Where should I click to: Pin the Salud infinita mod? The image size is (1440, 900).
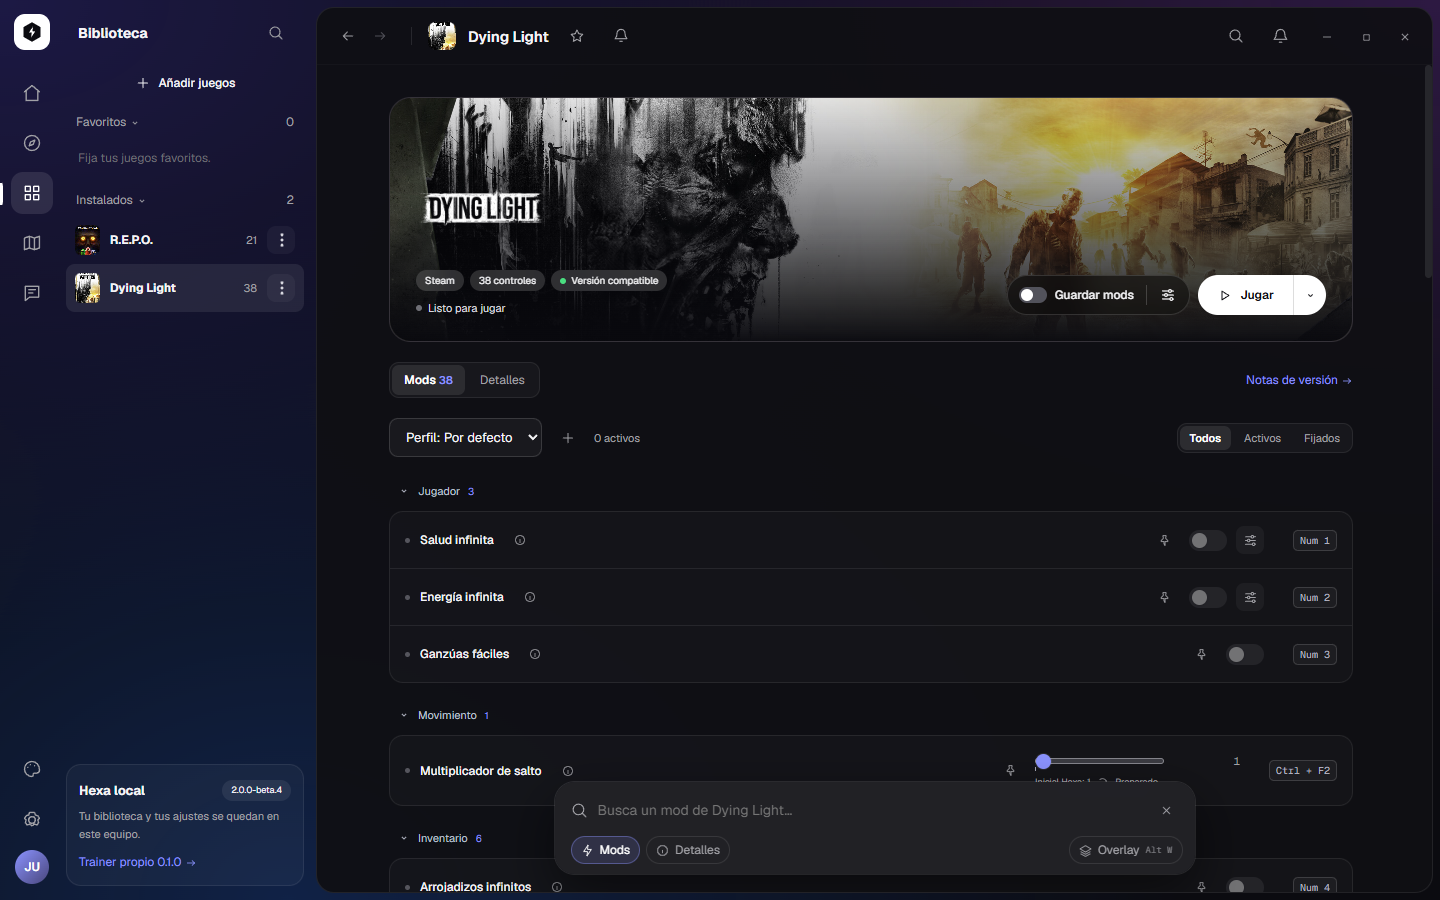tap(1164, 541)
